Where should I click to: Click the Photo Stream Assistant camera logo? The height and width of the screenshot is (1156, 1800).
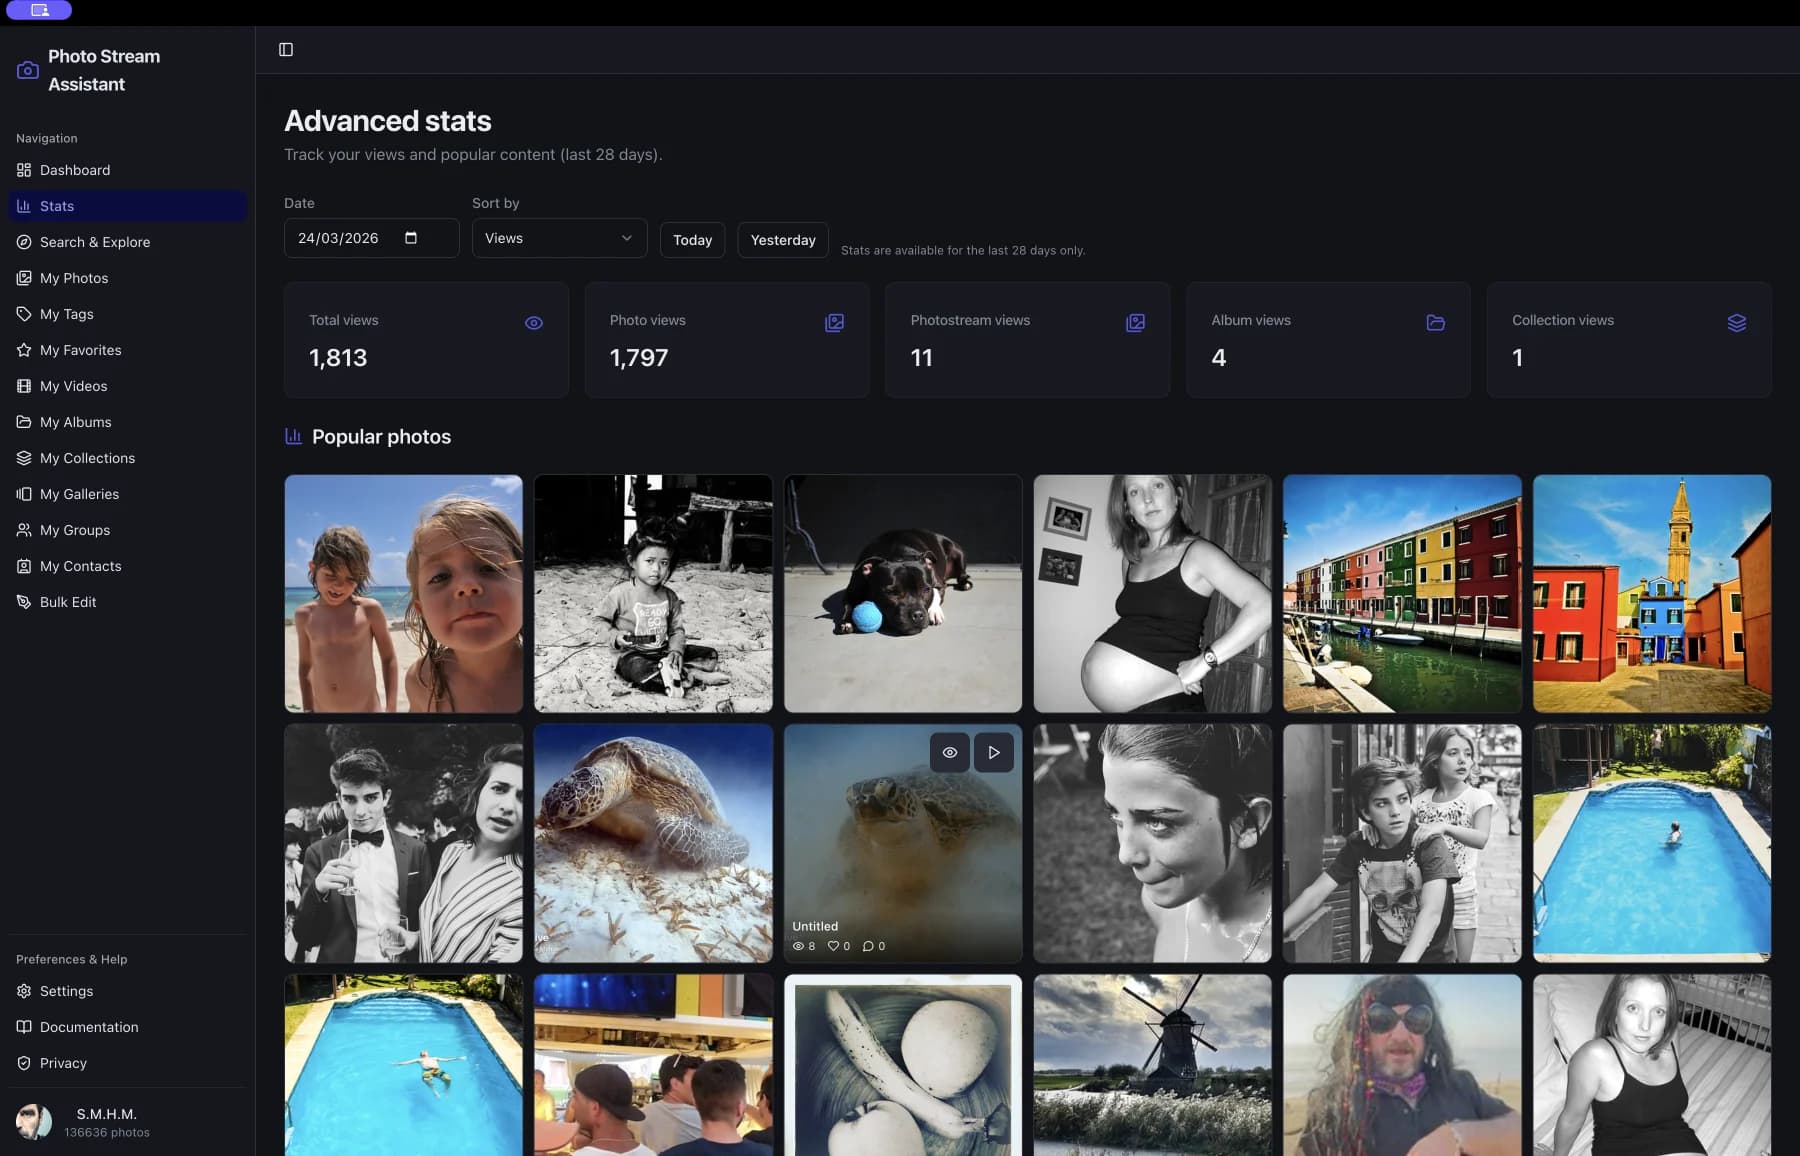pos(27,70)
